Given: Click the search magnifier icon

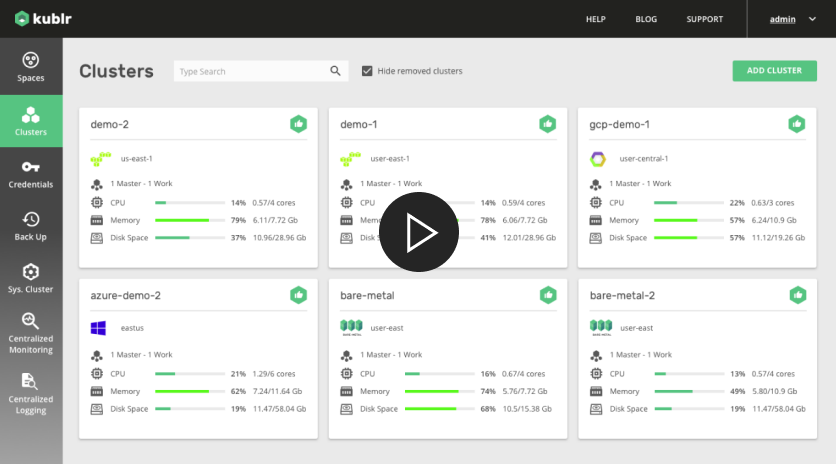Looking at the screenshot, I should (x=335, y=71).
